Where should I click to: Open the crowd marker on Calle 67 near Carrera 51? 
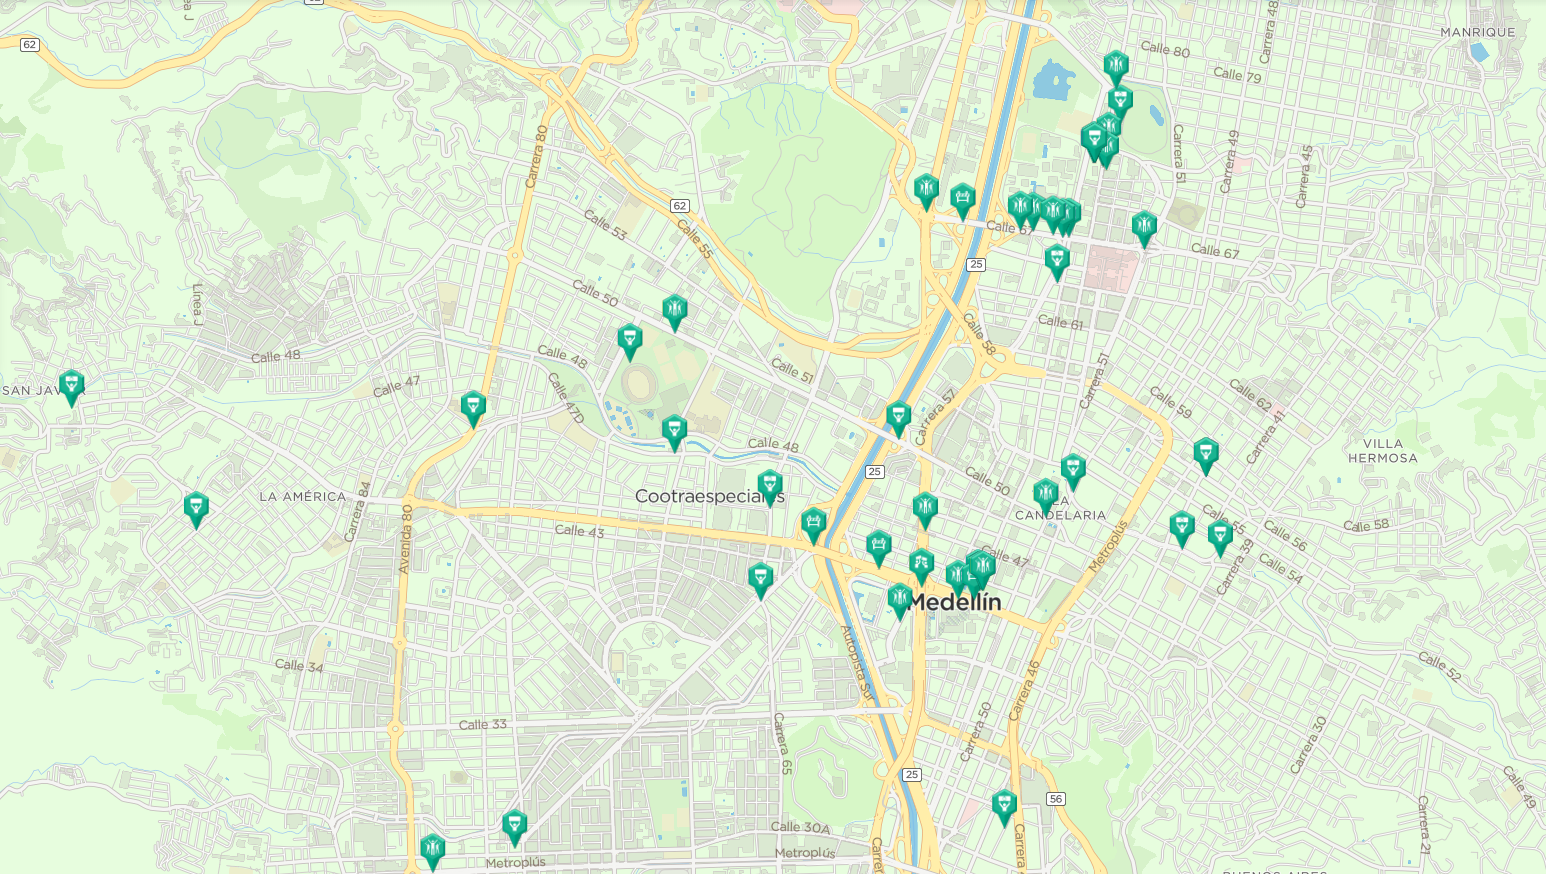click(1144, 228)
